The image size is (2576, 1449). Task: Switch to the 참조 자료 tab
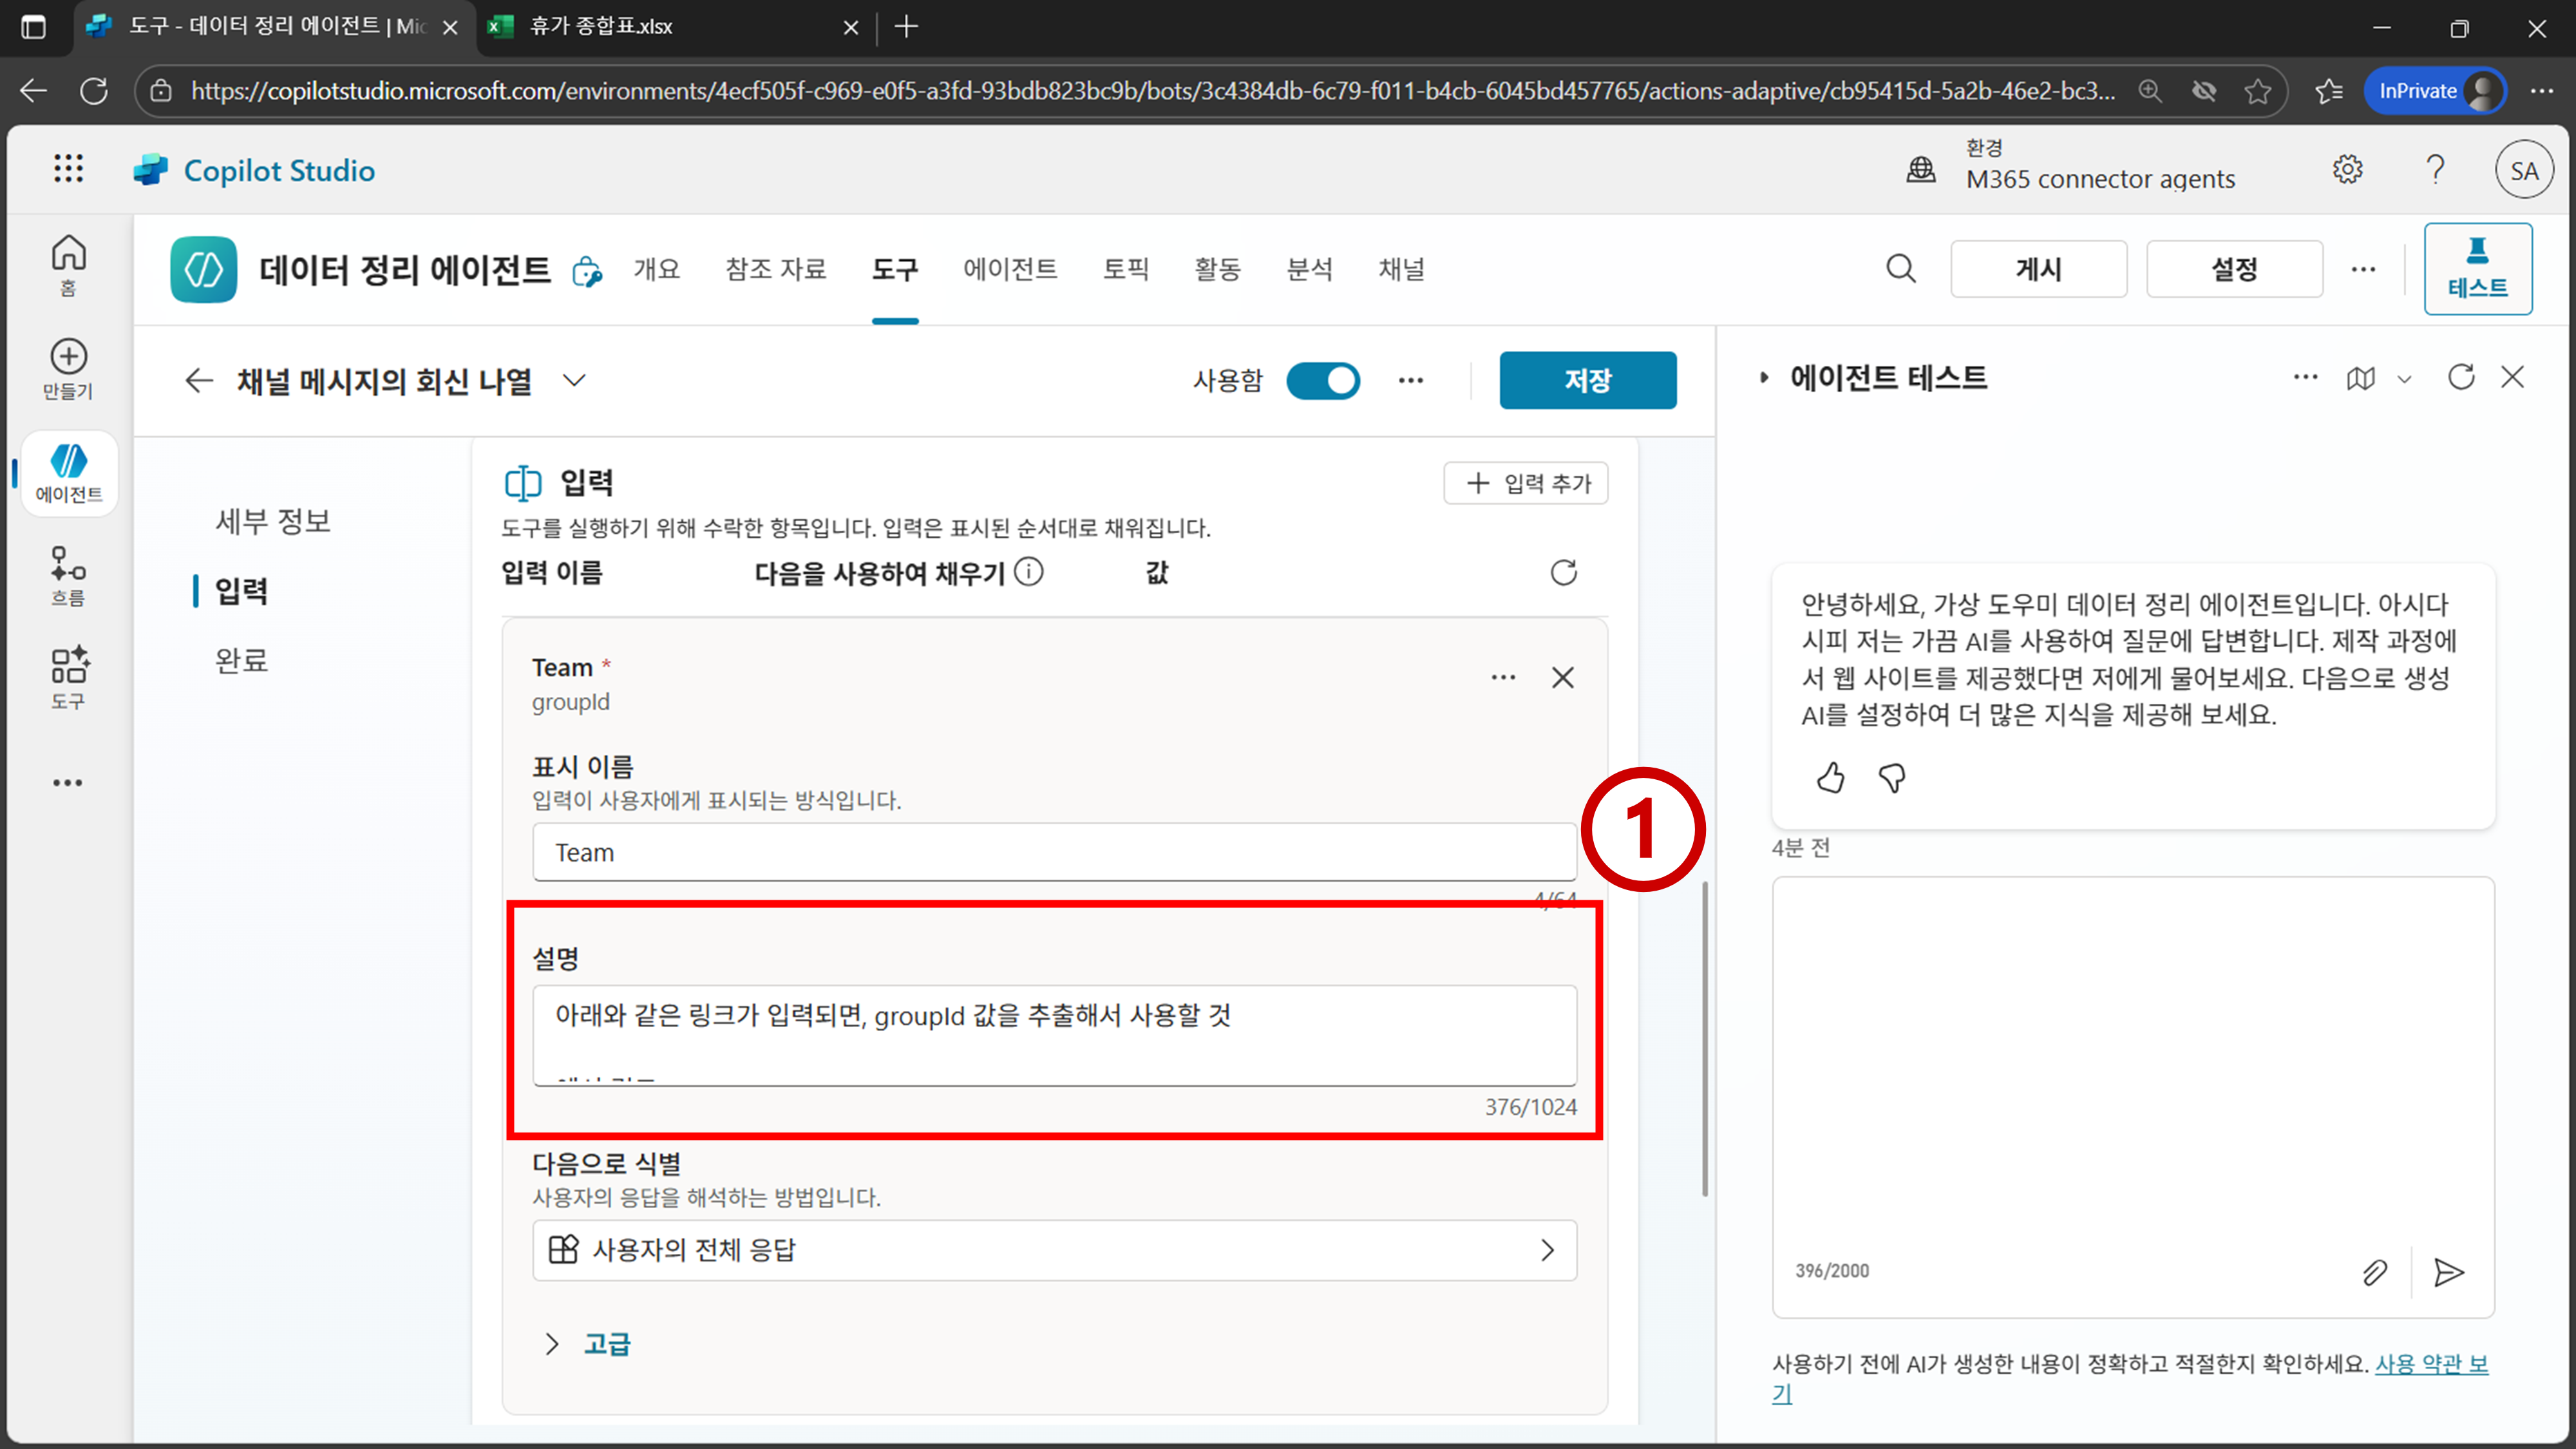775,269
